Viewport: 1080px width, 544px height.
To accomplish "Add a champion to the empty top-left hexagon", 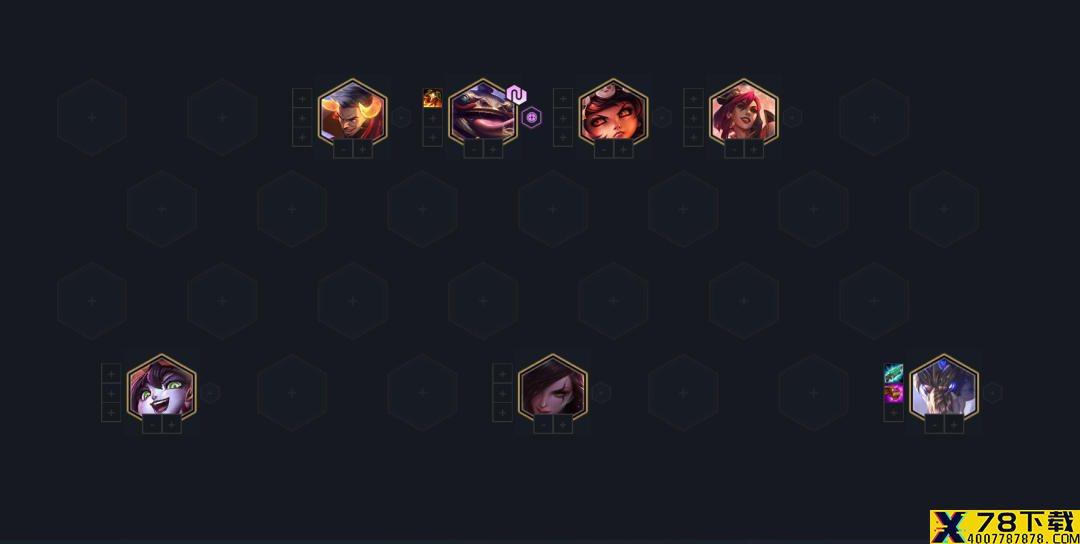I will (x=92, y=117).
